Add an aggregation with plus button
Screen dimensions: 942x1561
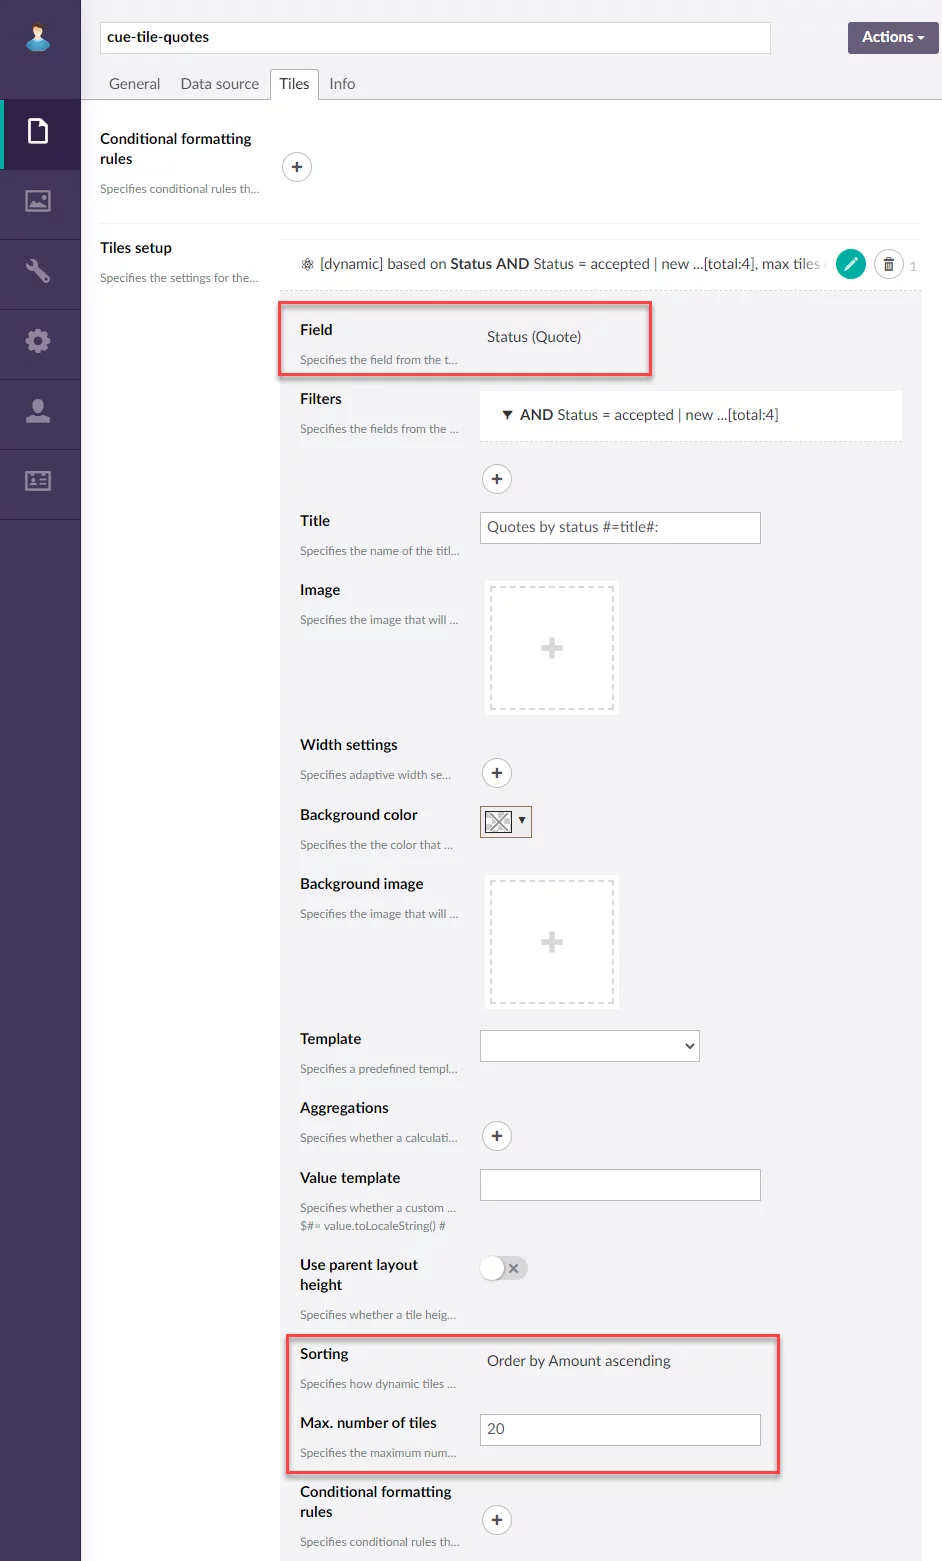pyautogui.click(x=497, y=1136)
